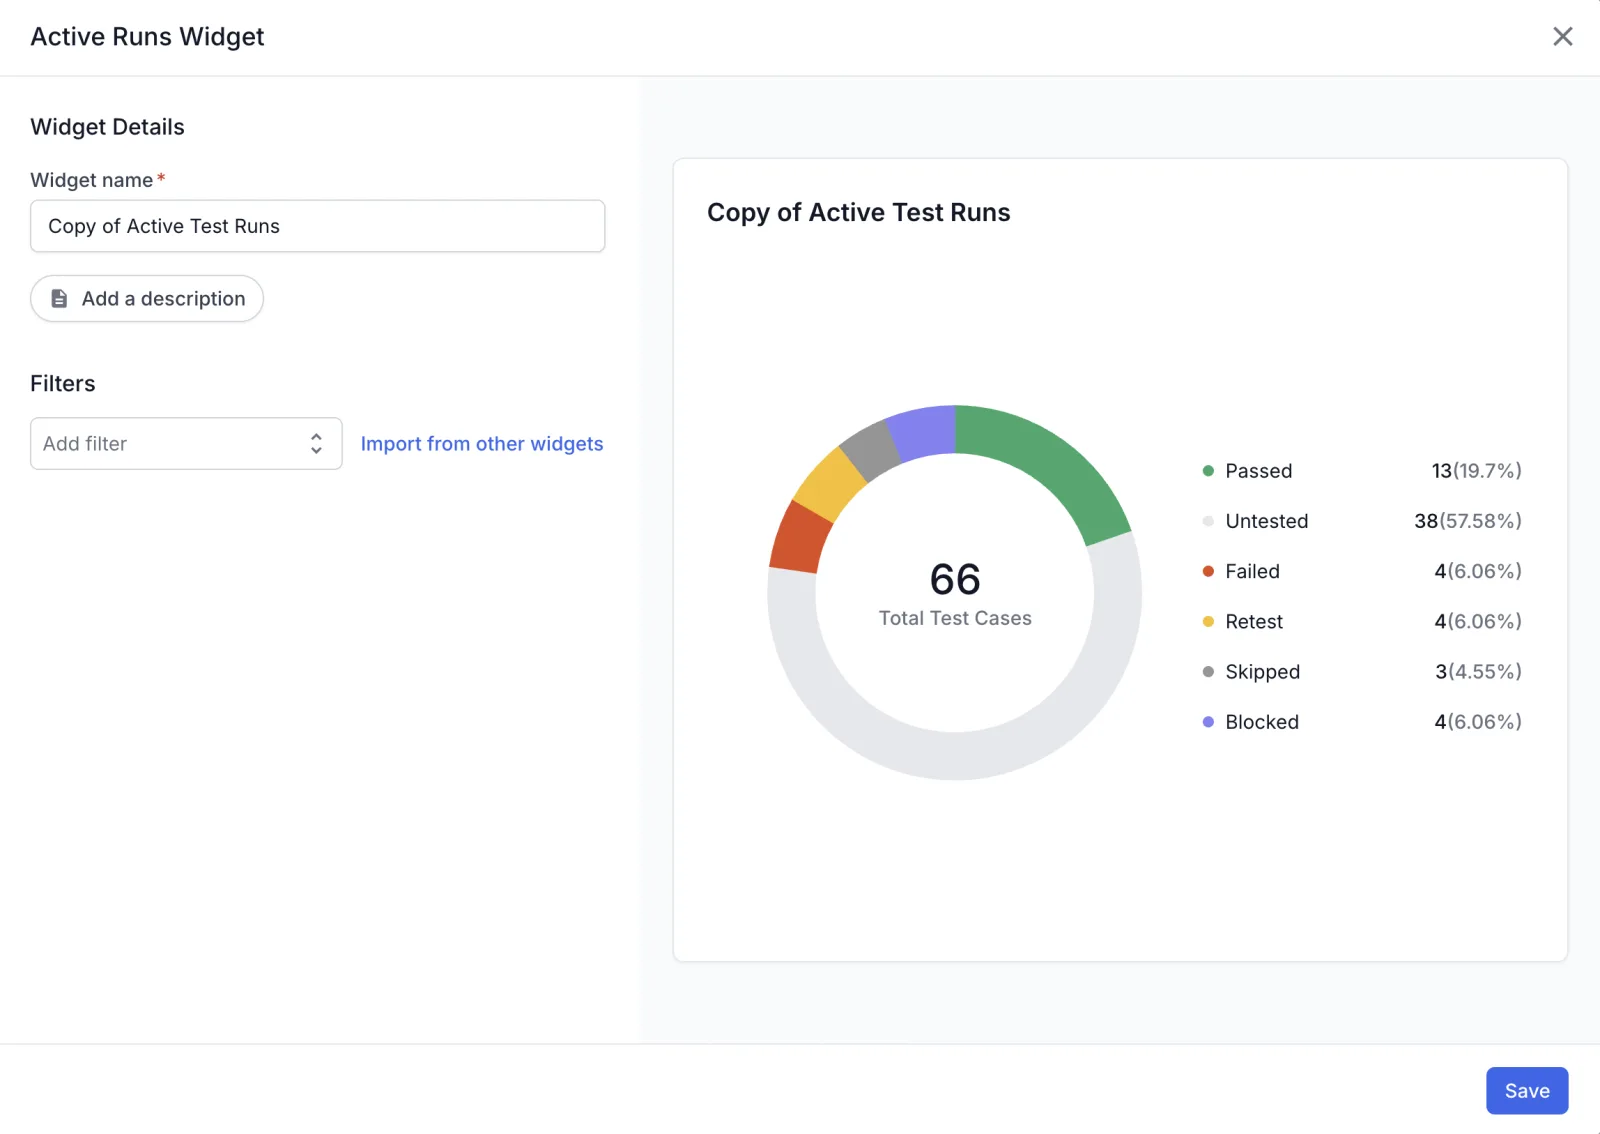
Task: Click the Retest legend label
Action: [x=1254, y=622]
